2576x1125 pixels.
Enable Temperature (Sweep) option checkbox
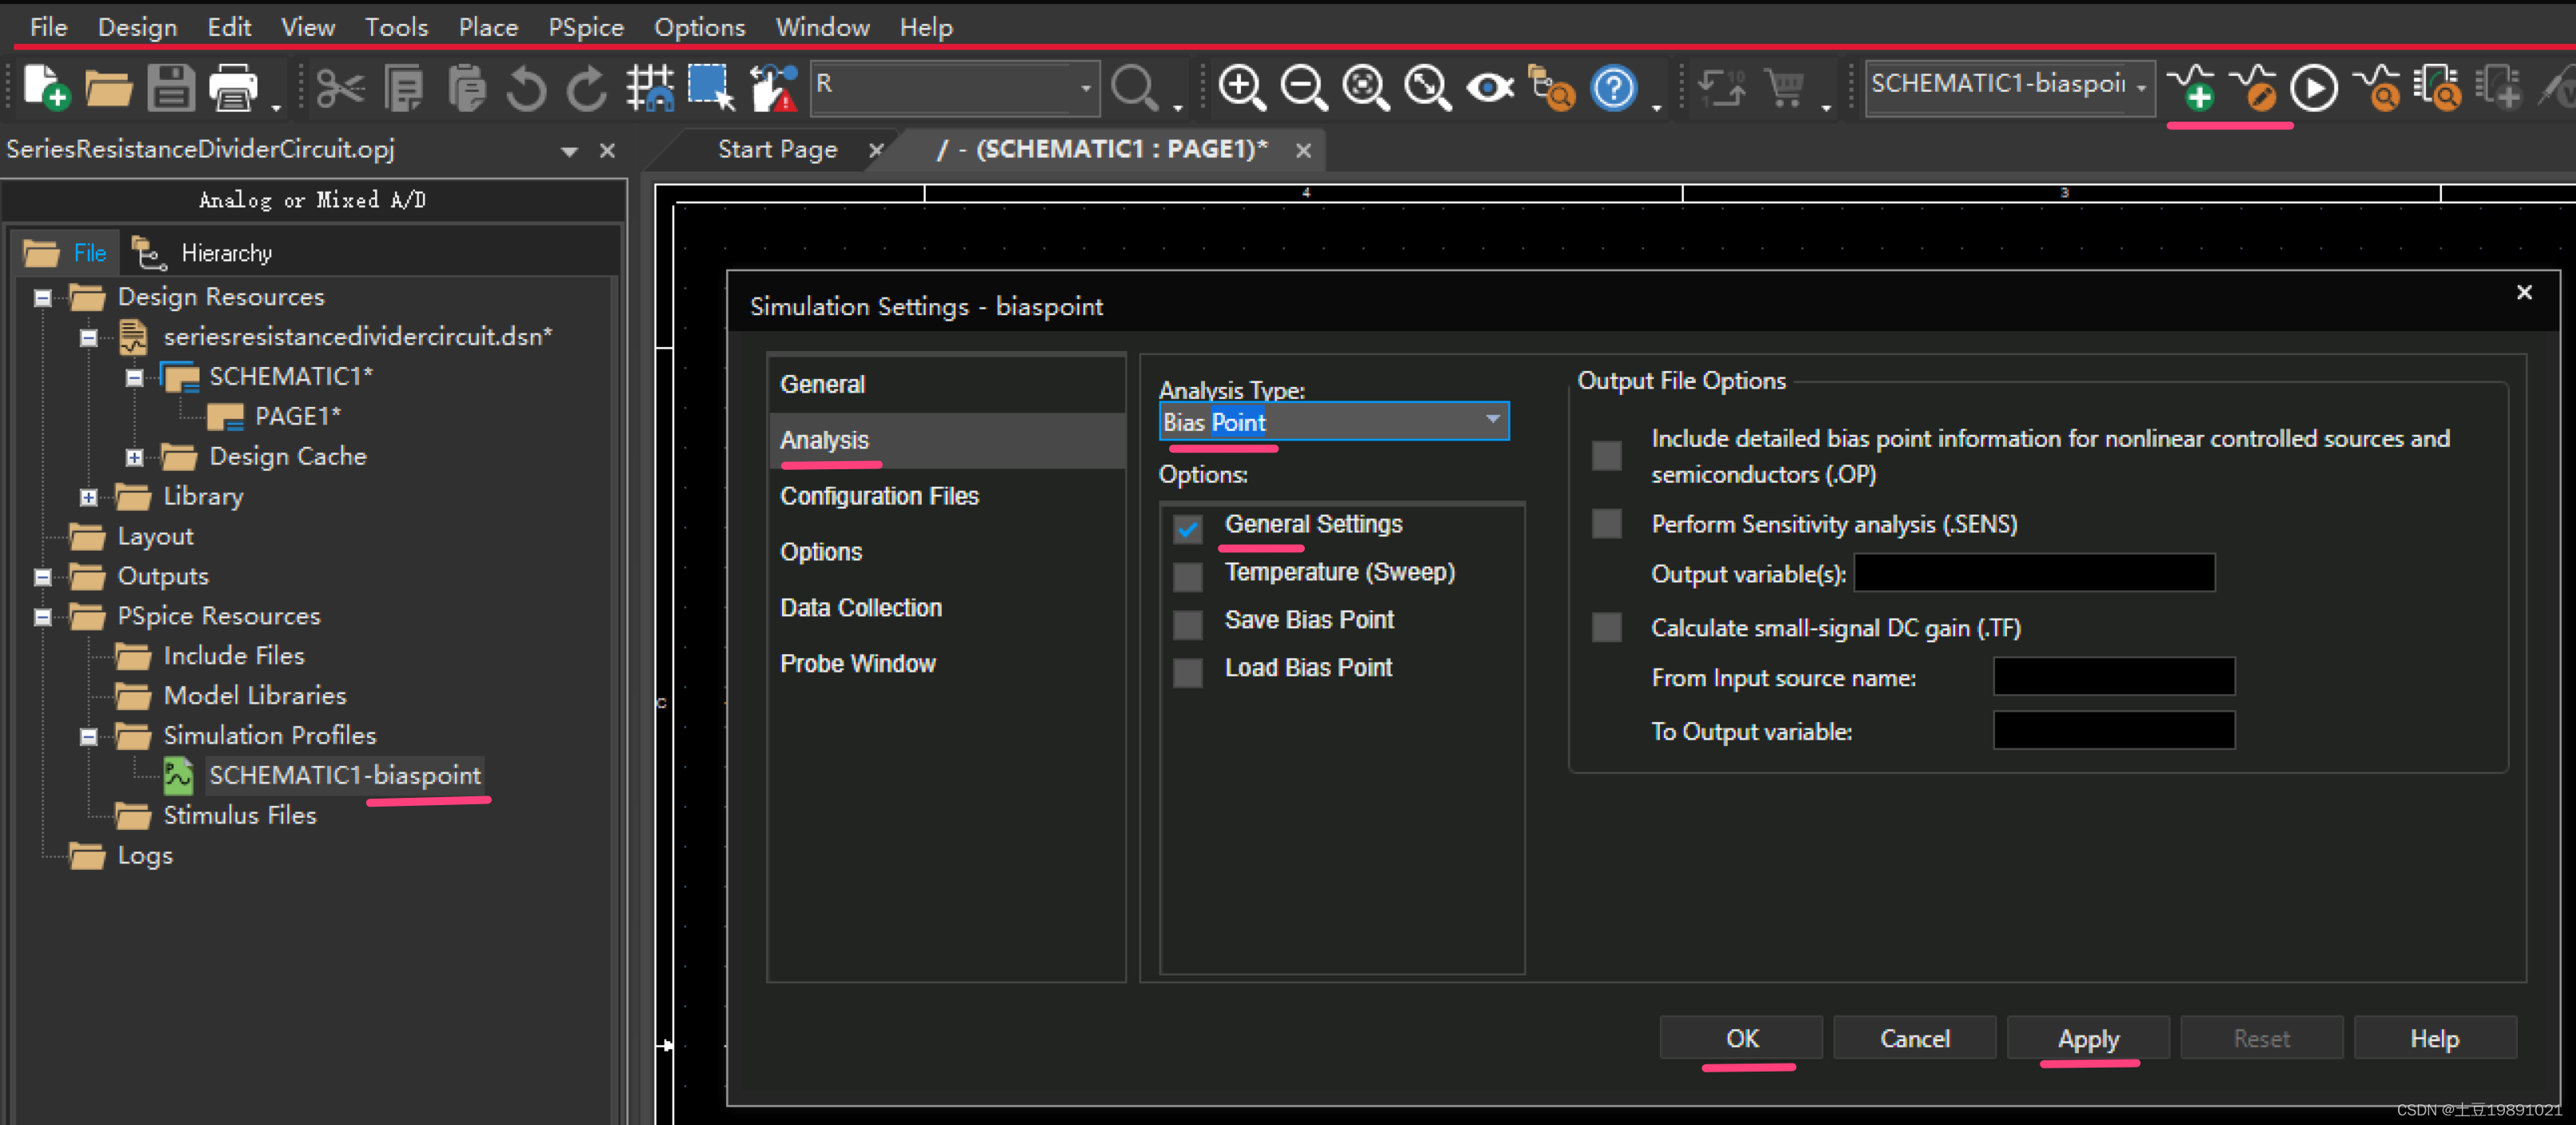point(1187,576)
